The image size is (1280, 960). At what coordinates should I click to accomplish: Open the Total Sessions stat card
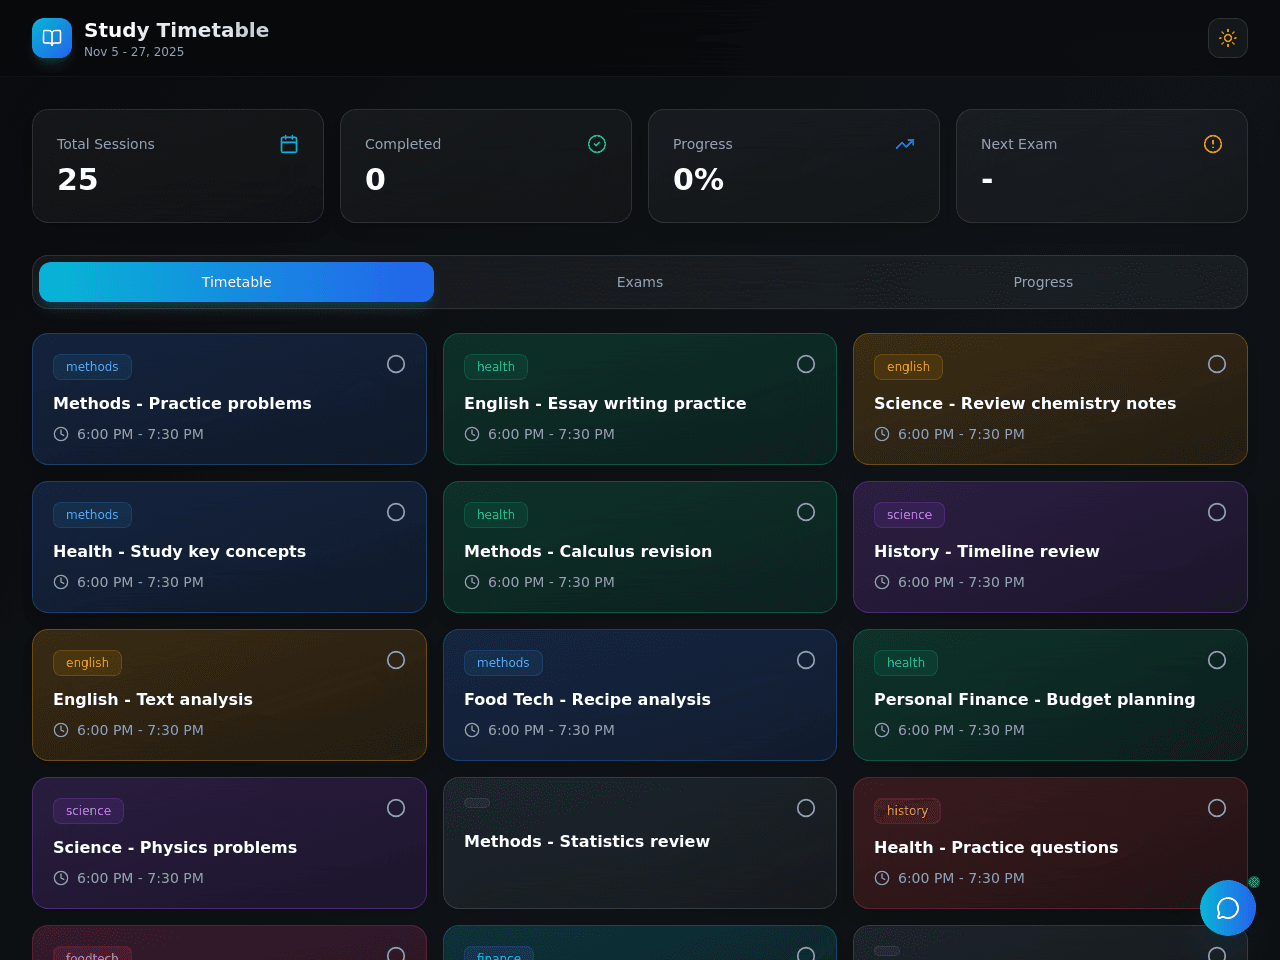(178, 166)
